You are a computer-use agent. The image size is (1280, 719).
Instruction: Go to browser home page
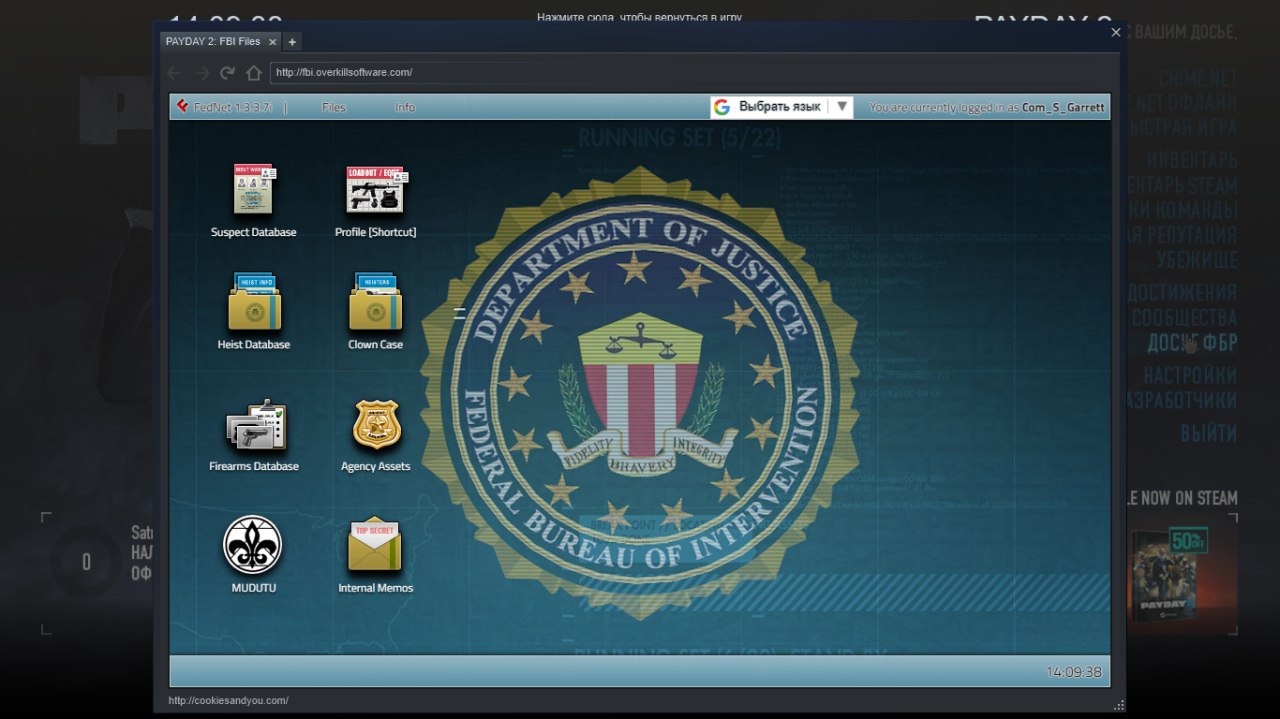point(254,73)
